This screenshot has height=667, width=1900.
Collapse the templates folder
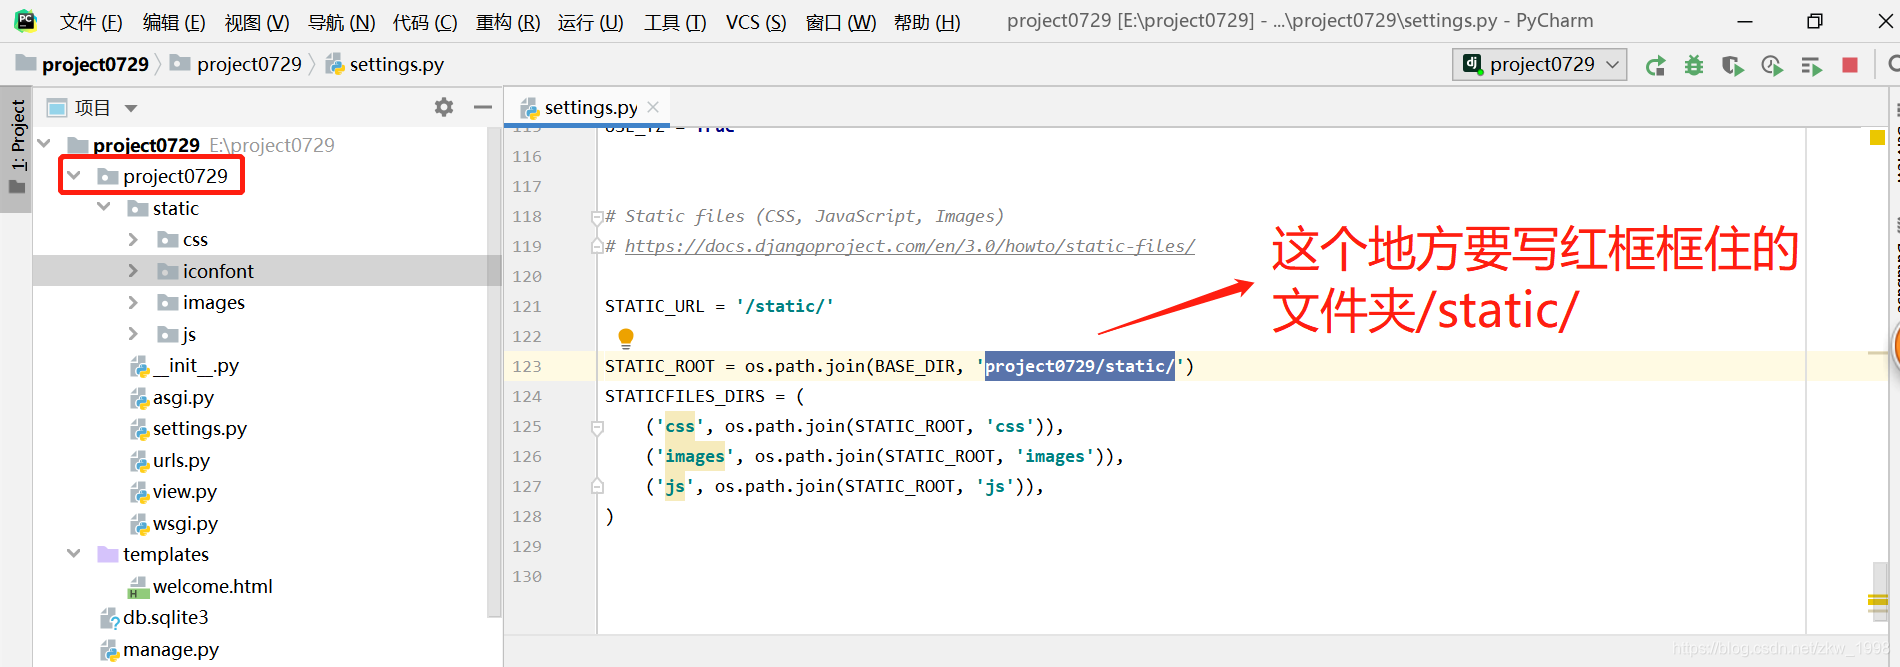click(x=74, y=553)
